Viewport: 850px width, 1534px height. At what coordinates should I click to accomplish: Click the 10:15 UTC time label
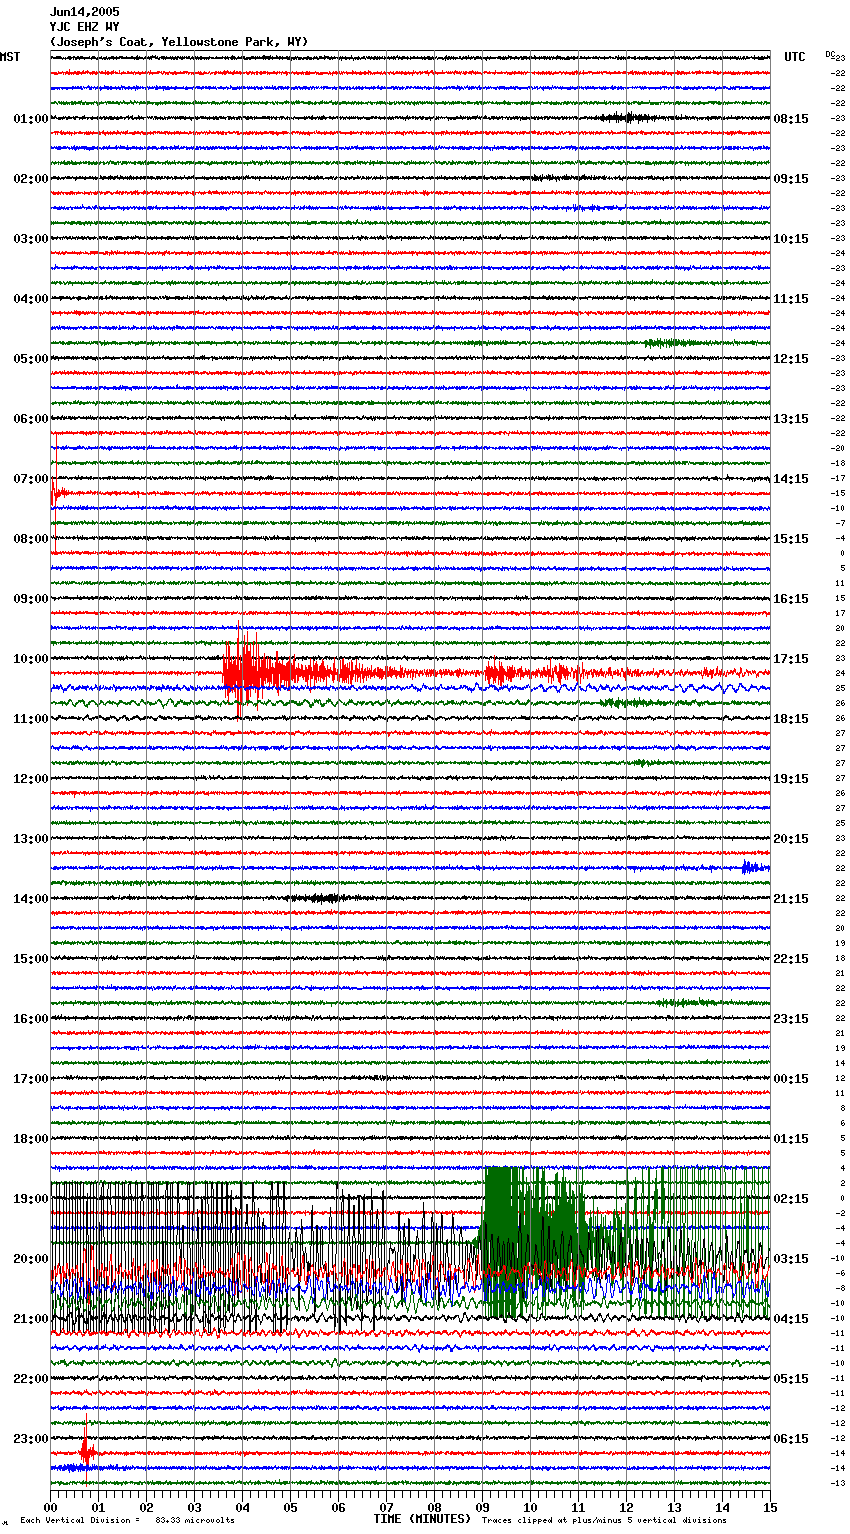pos(791,239)
